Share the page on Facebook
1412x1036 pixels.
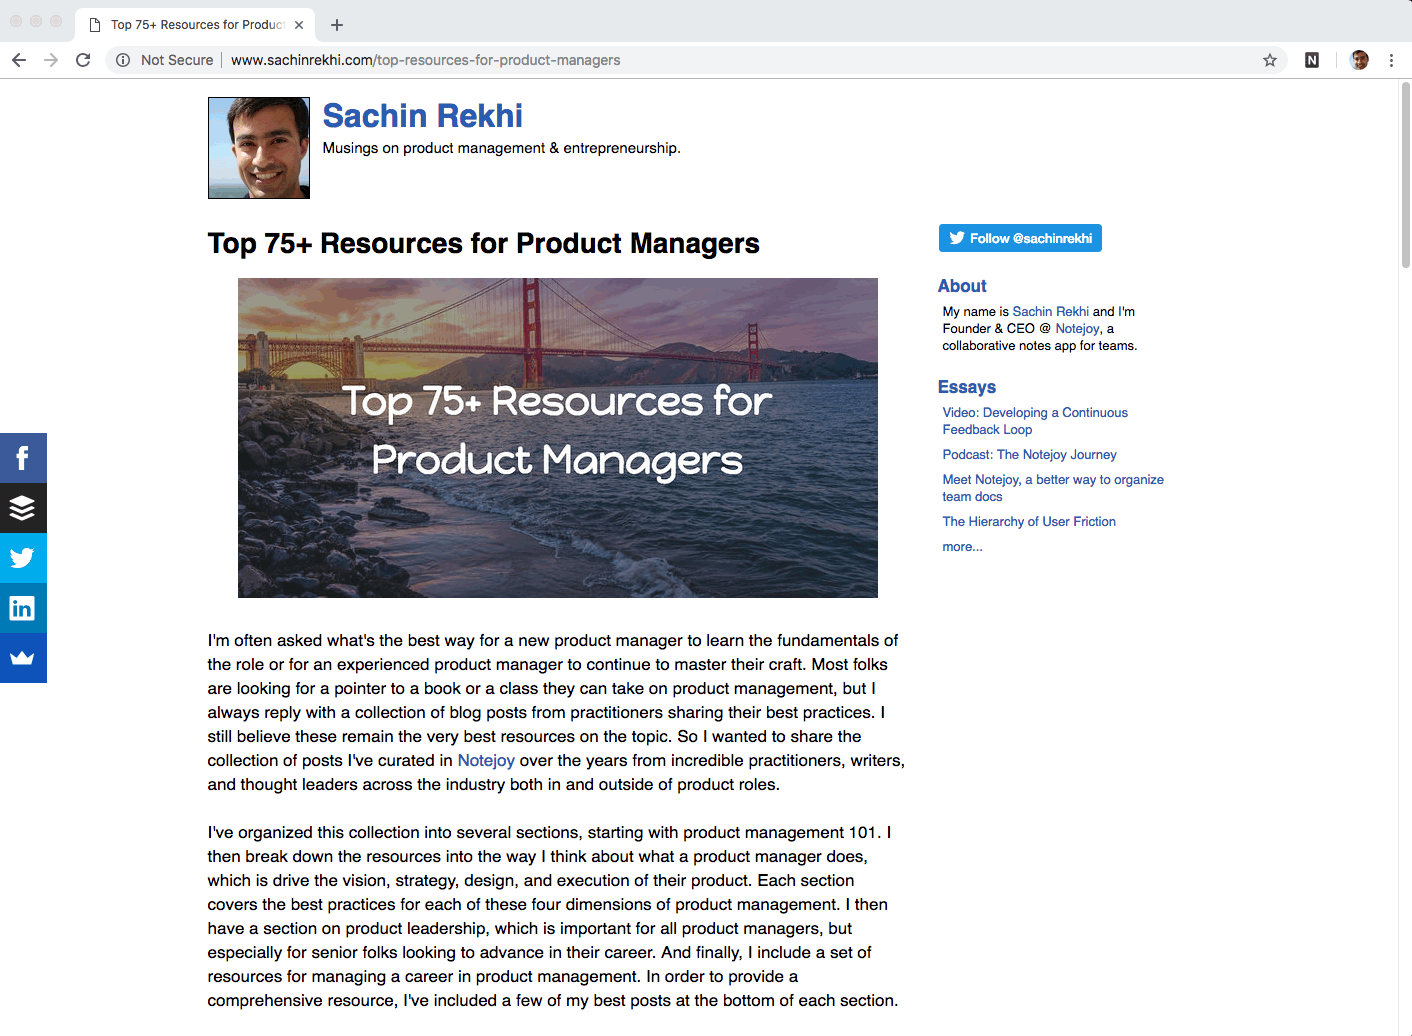pyautogui.click(x=23, y=458)
